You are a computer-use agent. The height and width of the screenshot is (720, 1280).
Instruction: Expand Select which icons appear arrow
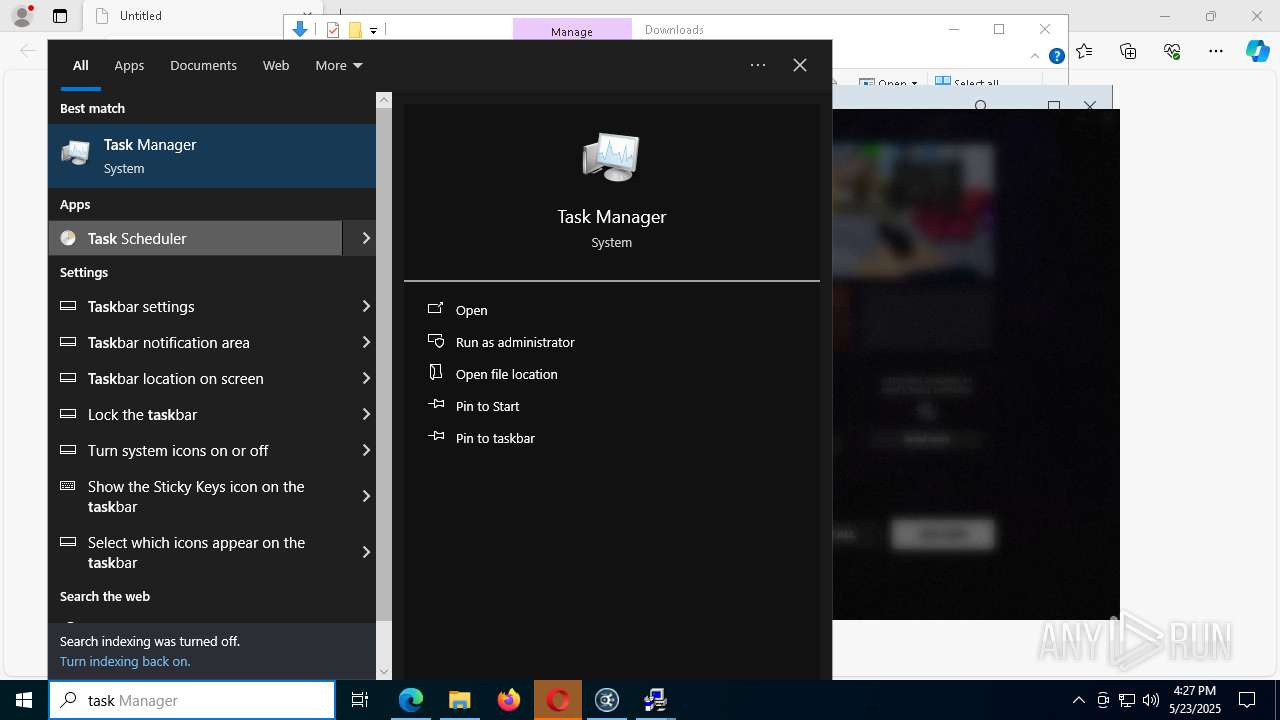[365, 553]
